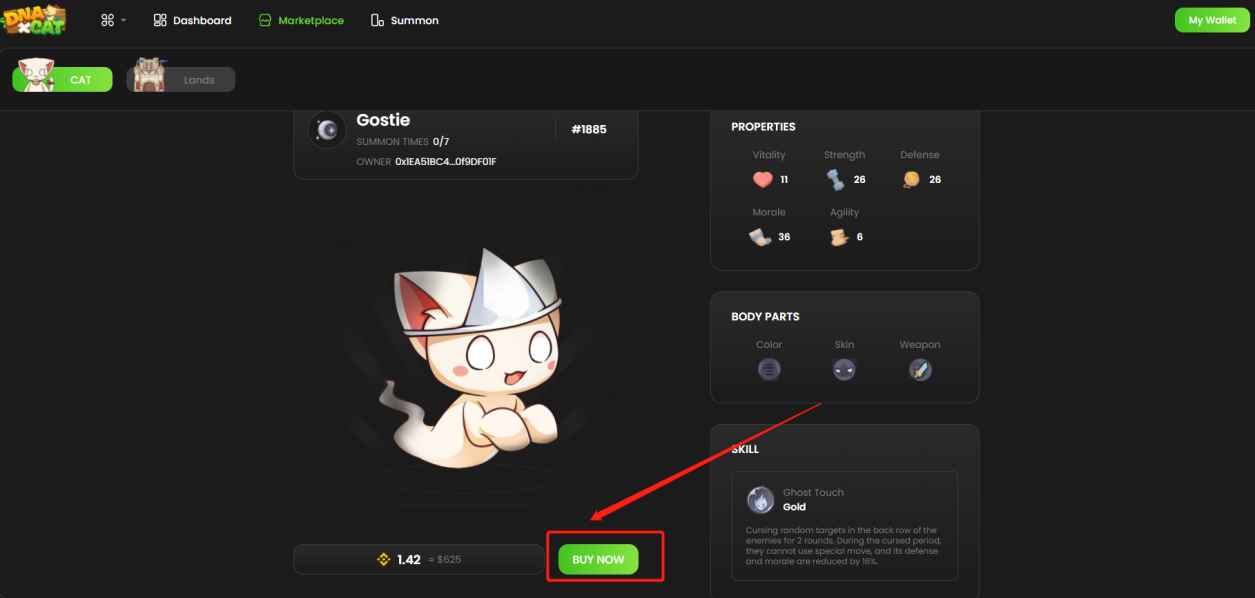This screenshot has height=598, width=1255.
Task: Click the BNB coin icon by price
Action: [x=383, y=559]
